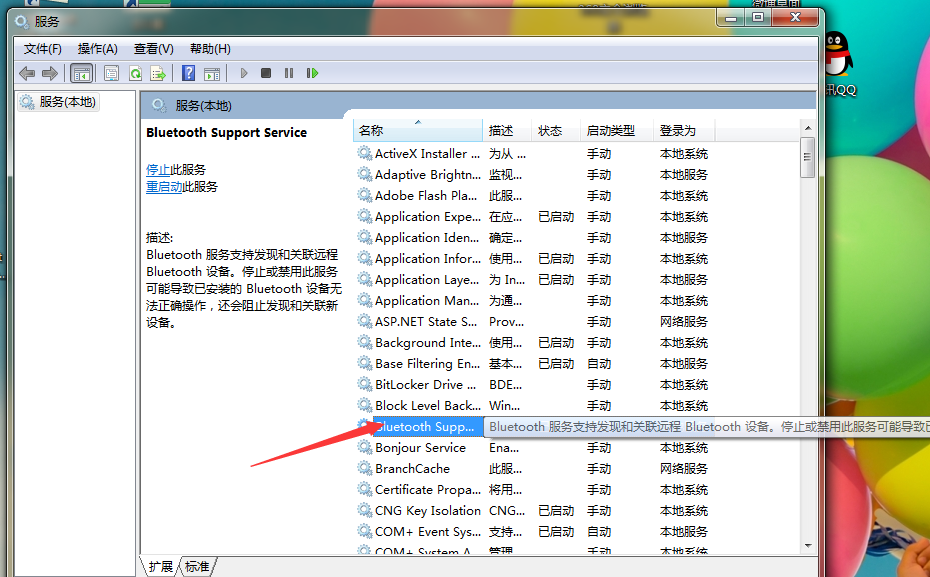Viewport: 930px width, 577px height.
Task: Click the scrollbar down arrow in the services list
Action: tap(807, 546)
